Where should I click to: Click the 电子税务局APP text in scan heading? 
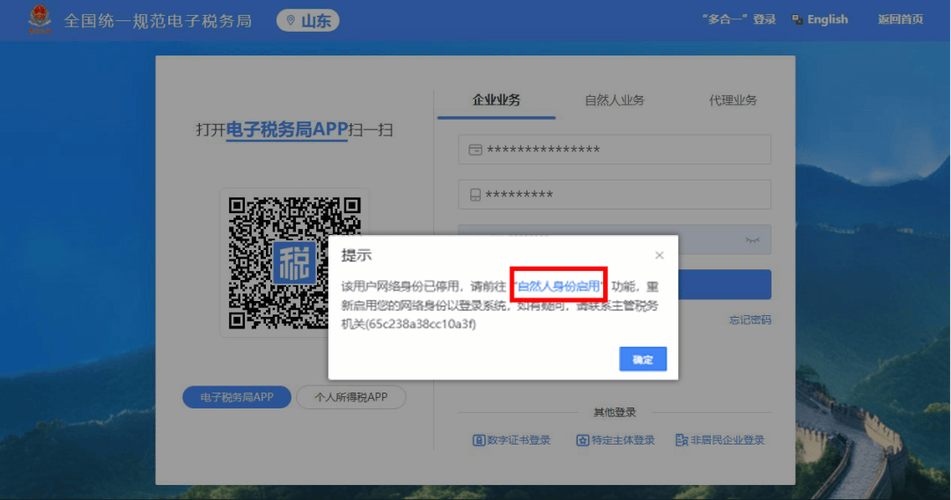point(287,129)
